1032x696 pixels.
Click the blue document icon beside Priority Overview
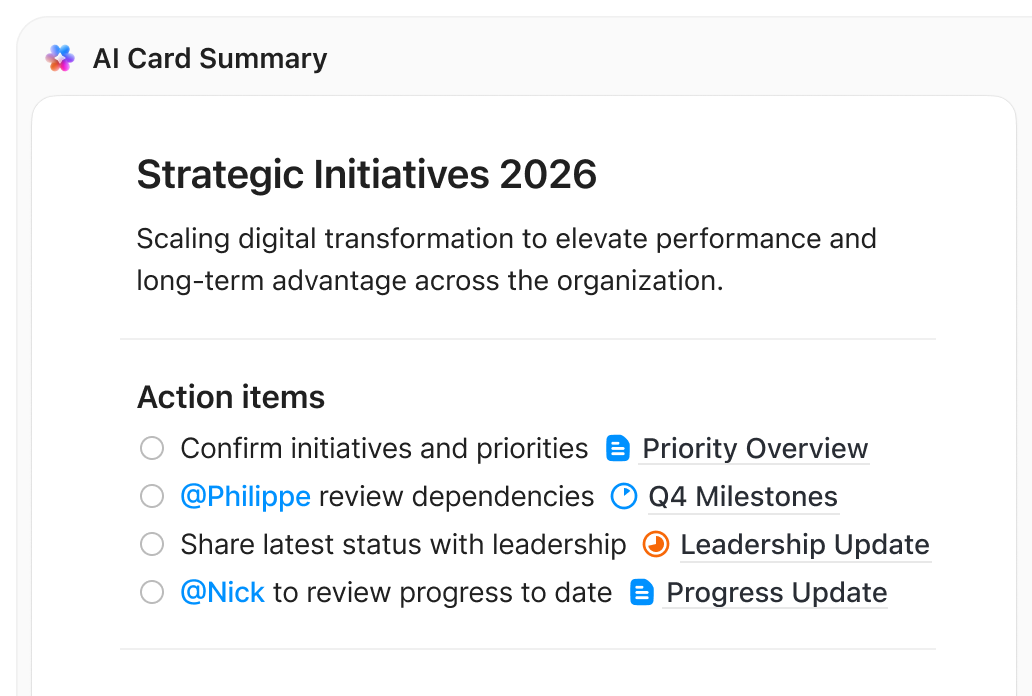tap(616, 448)
